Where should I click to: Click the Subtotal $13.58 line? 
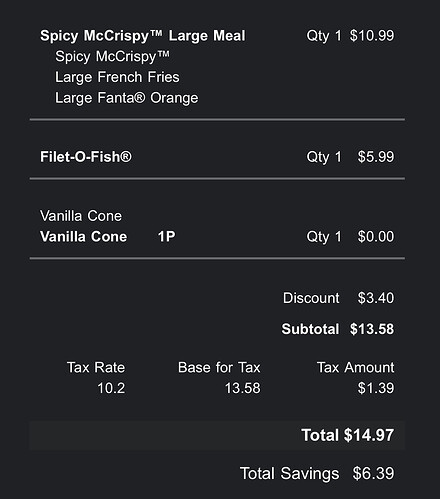338,329
